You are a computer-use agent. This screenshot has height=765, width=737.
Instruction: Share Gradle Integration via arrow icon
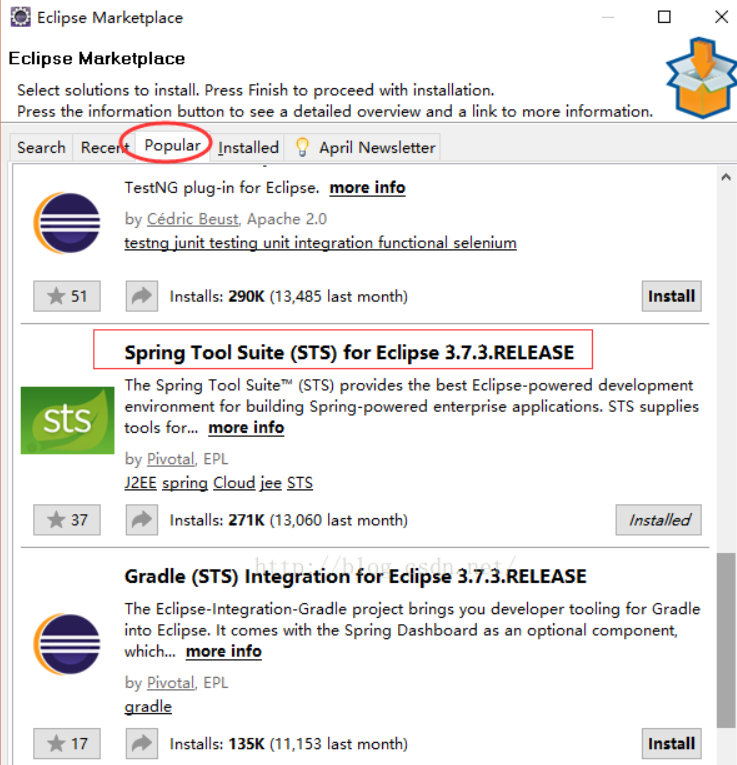[142, 744]
